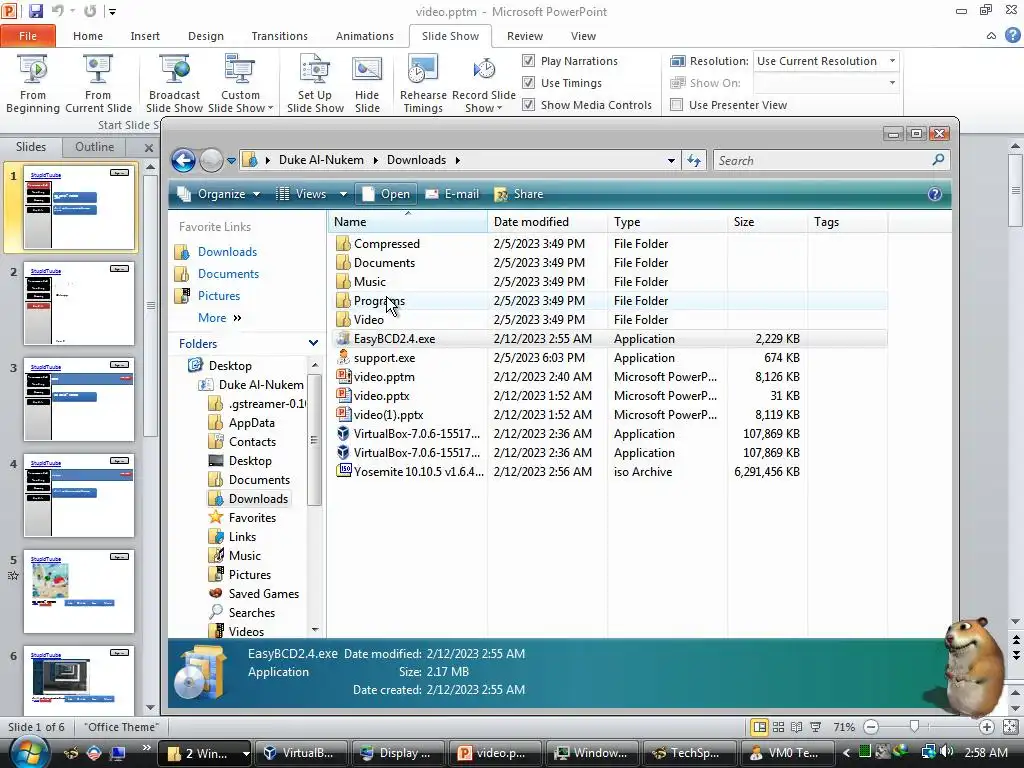Click the Explorer Search field
The image size is (1024, 768).
pyautogui.click(x=831, y=160)
